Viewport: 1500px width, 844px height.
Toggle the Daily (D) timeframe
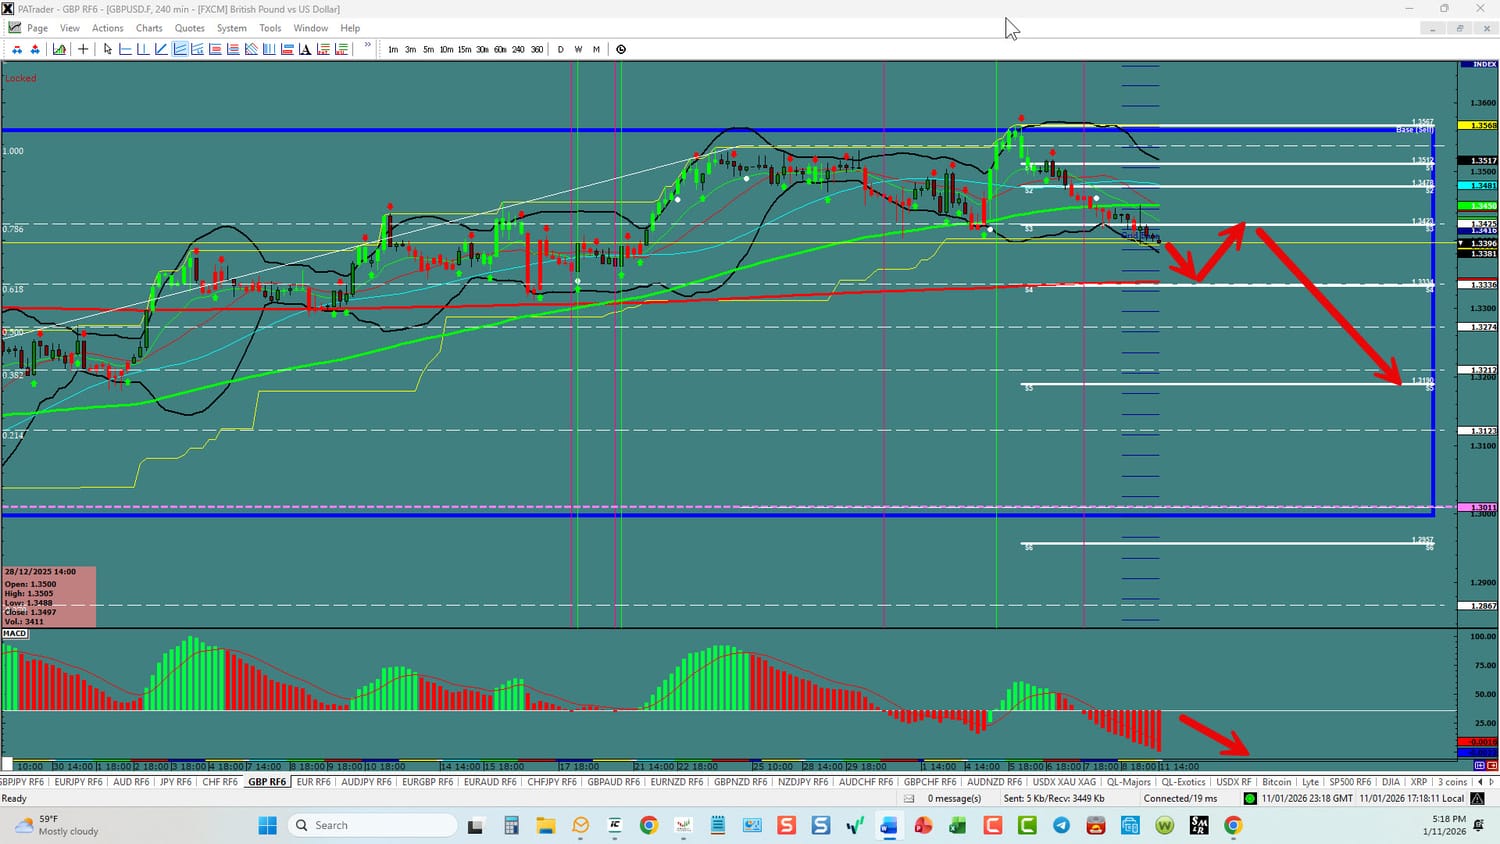click(x=560, y=49)
